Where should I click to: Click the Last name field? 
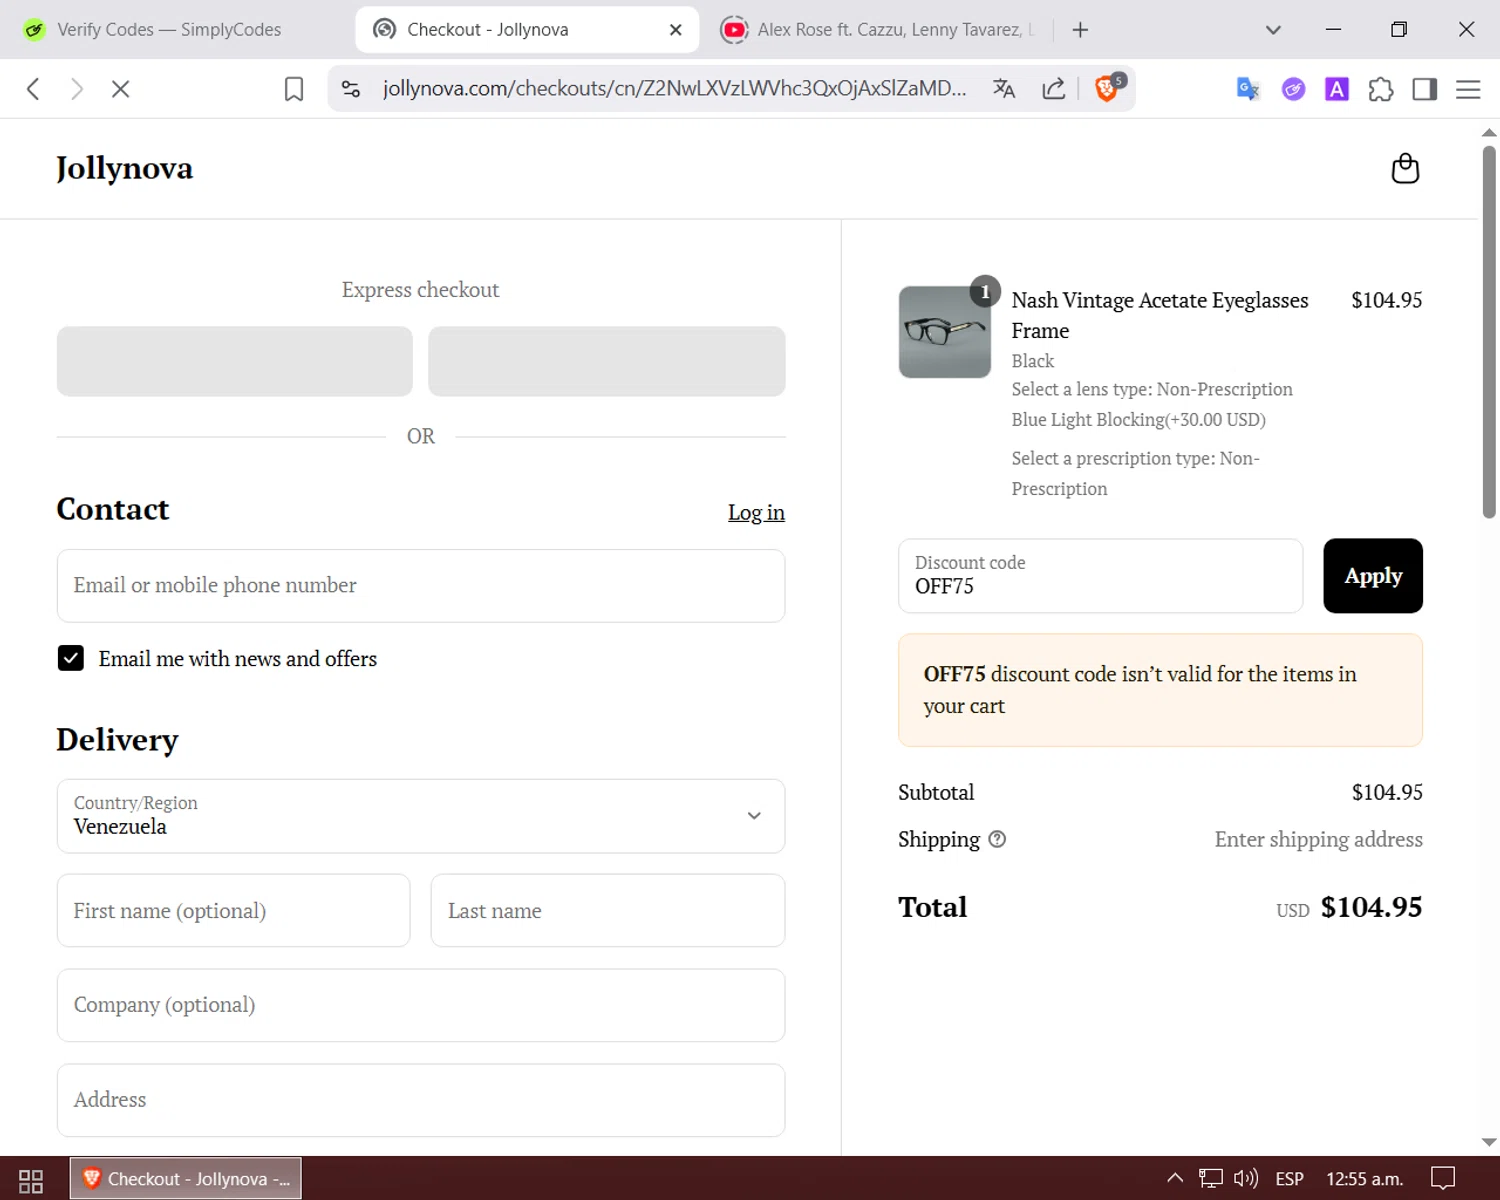[x=608, y=911]
